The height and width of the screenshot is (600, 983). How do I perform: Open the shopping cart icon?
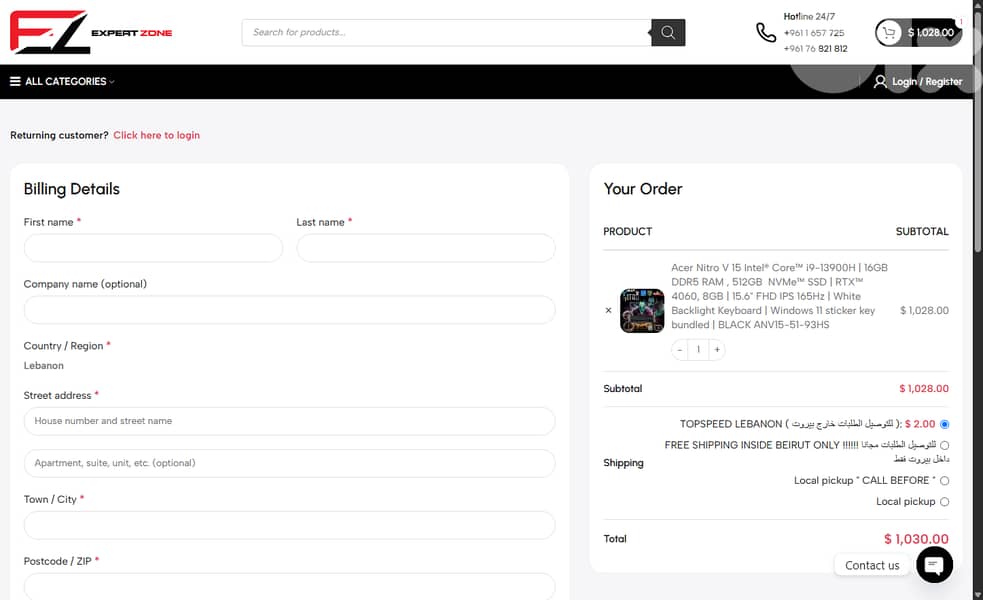[888, 33]
